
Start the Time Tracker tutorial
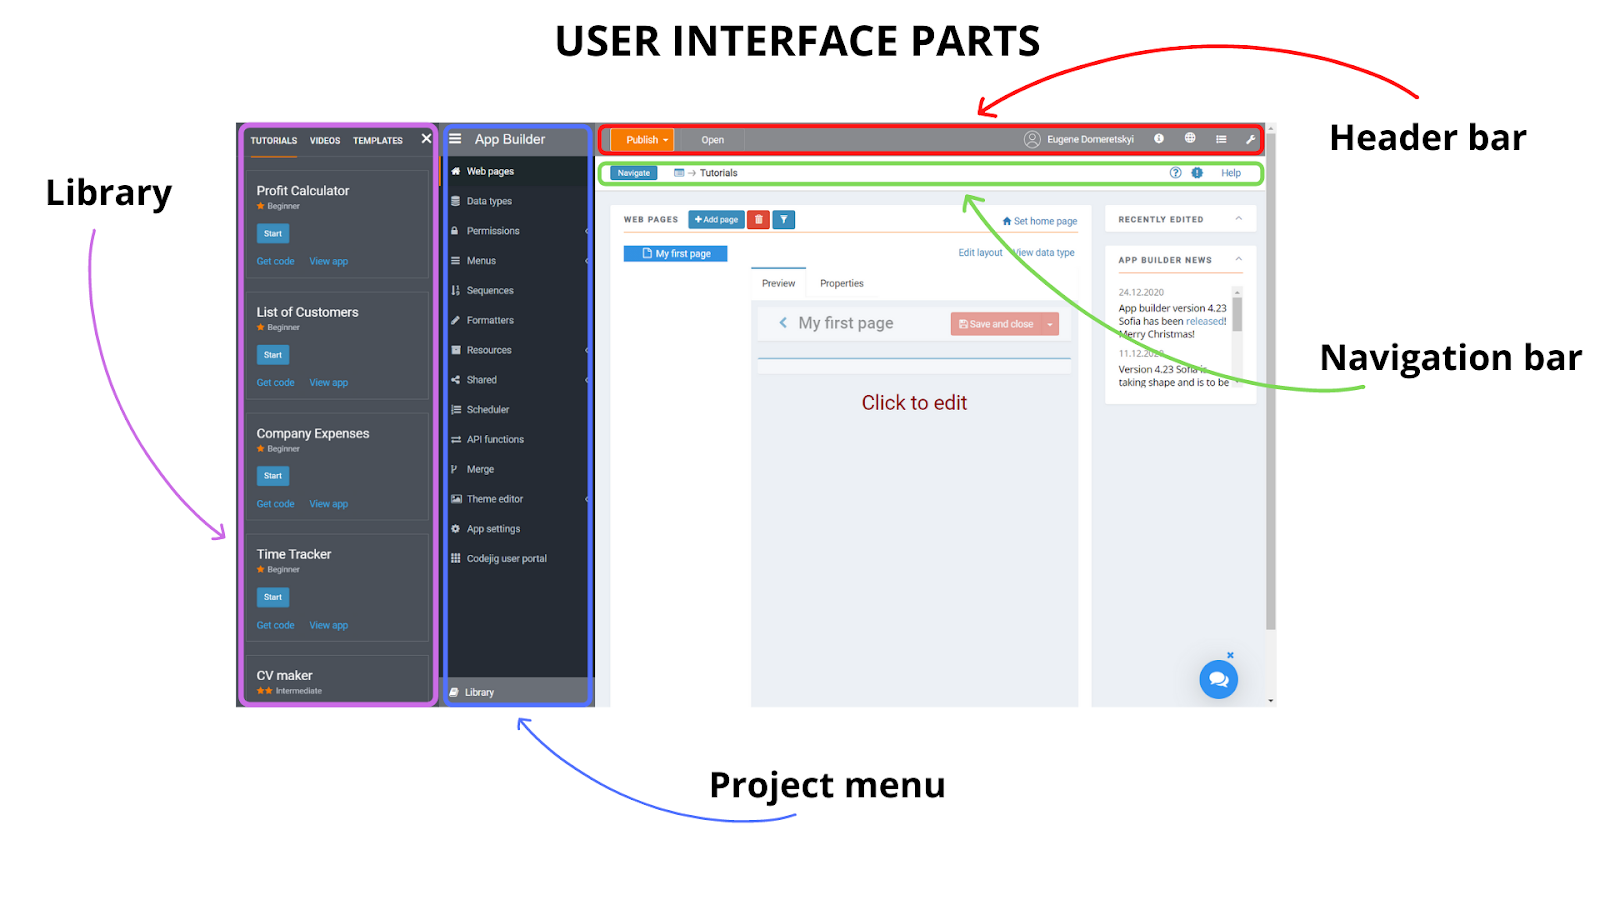click(x=273, y=597)
